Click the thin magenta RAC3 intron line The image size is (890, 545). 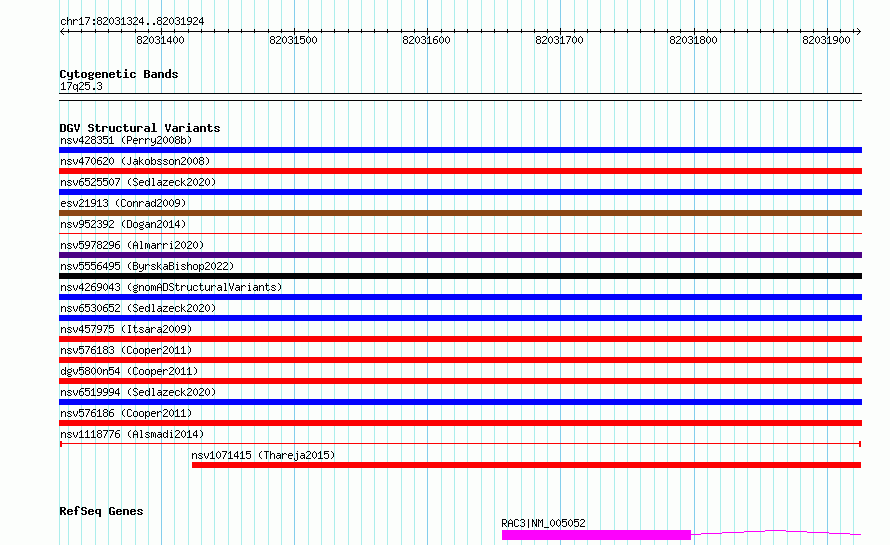click(776, 533)
